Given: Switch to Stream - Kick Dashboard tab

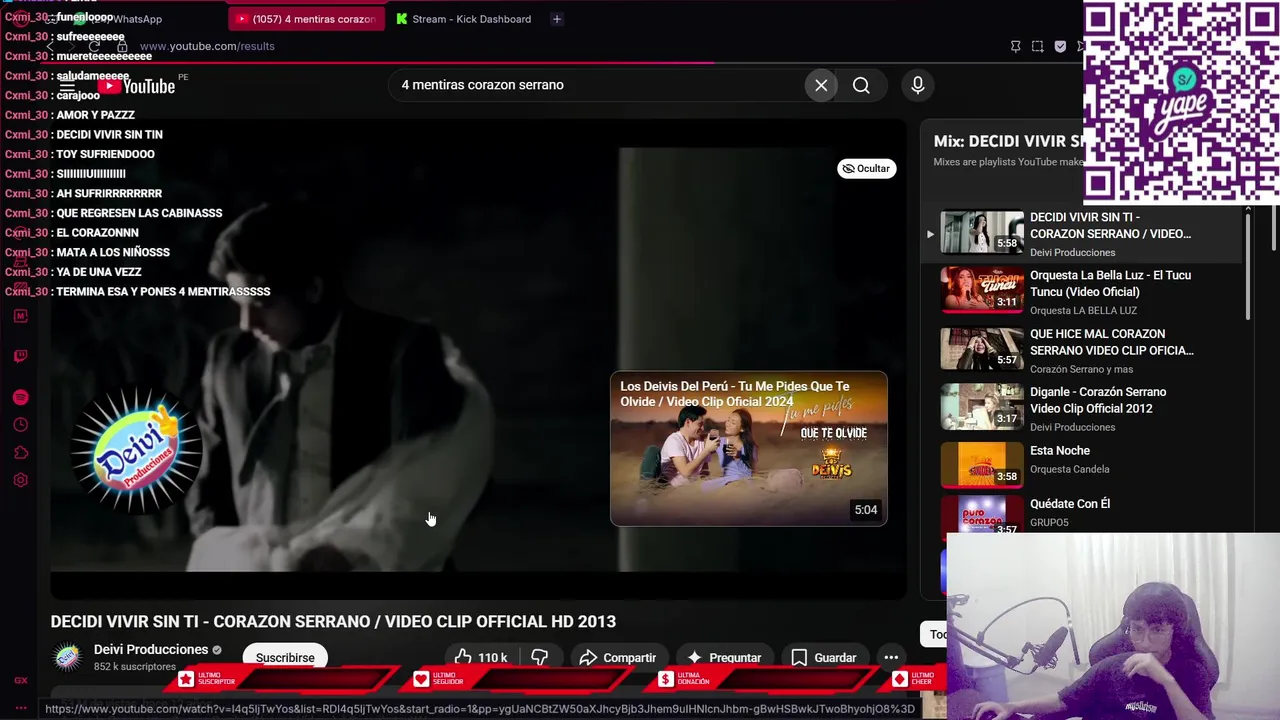Looking at the screenshot, I should point(464,19).
